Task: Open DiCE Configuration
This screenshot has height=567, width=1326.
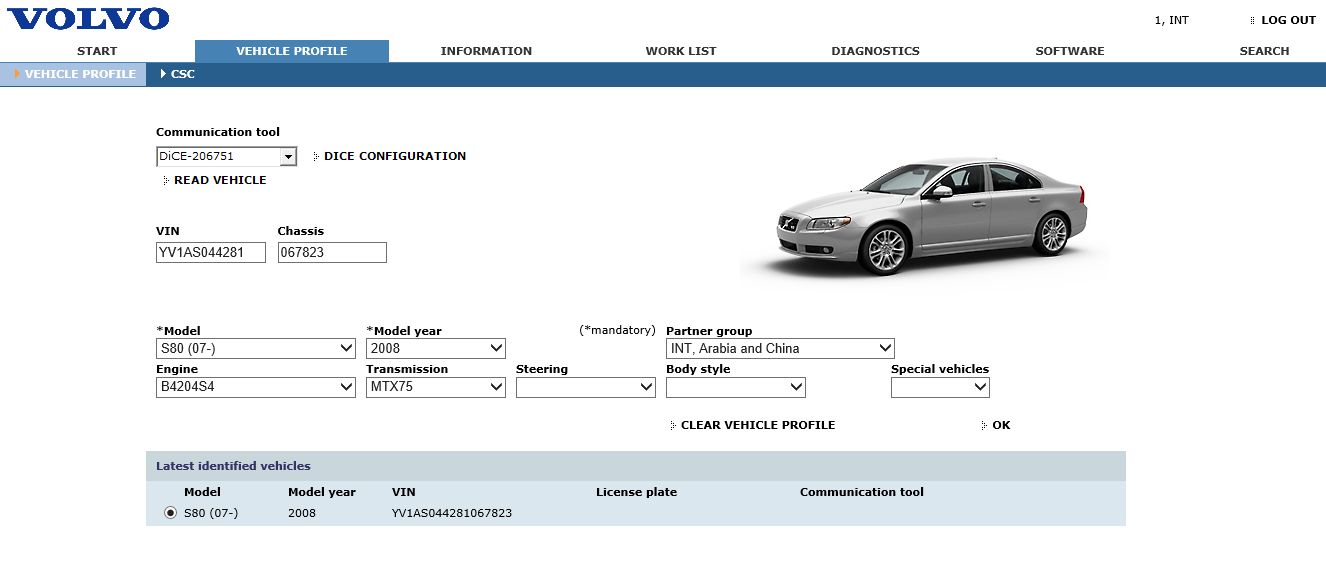Action: 394,156
